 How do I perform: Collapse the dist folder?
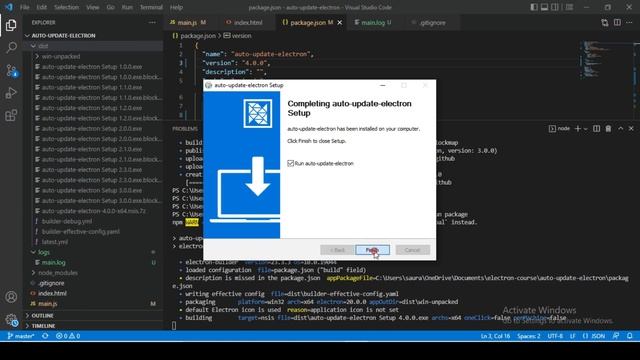coord(40,46)
